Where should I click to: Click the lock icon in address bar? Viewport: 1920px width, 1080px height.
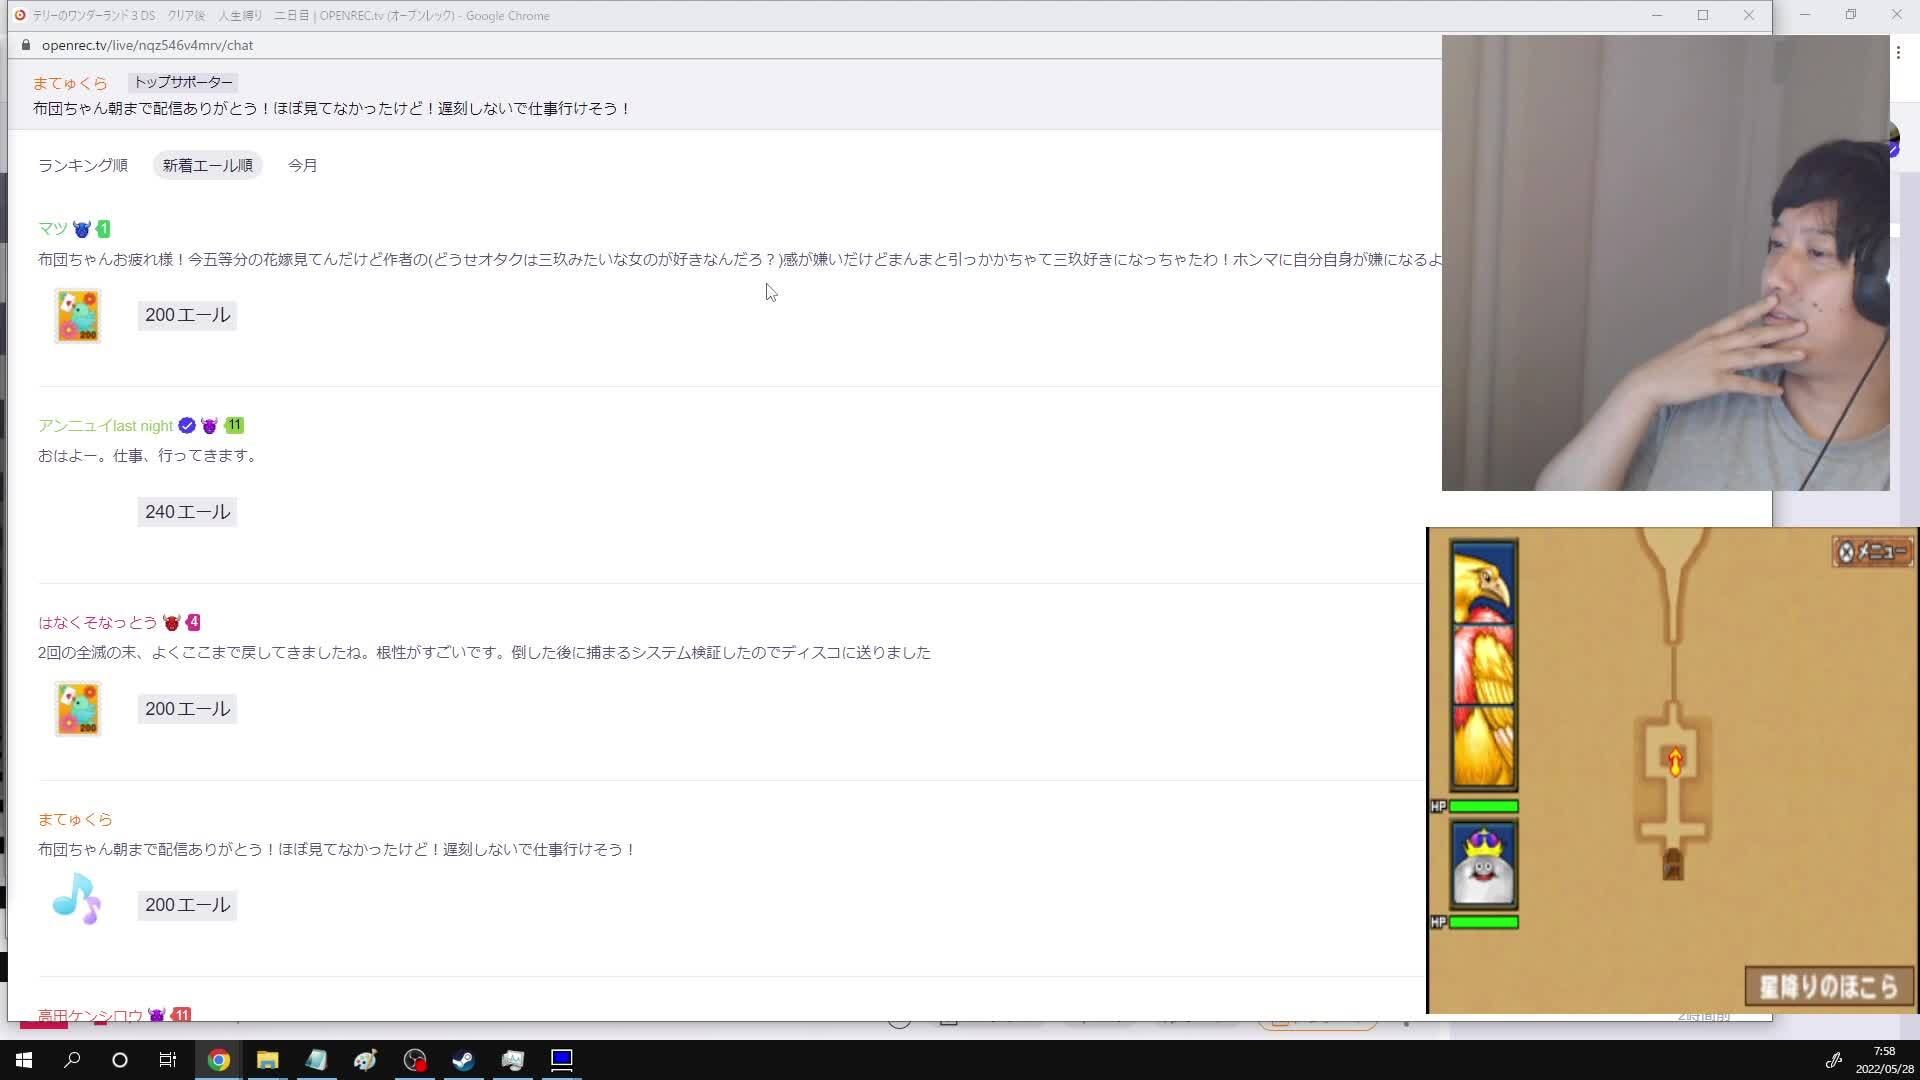[26, 45]
